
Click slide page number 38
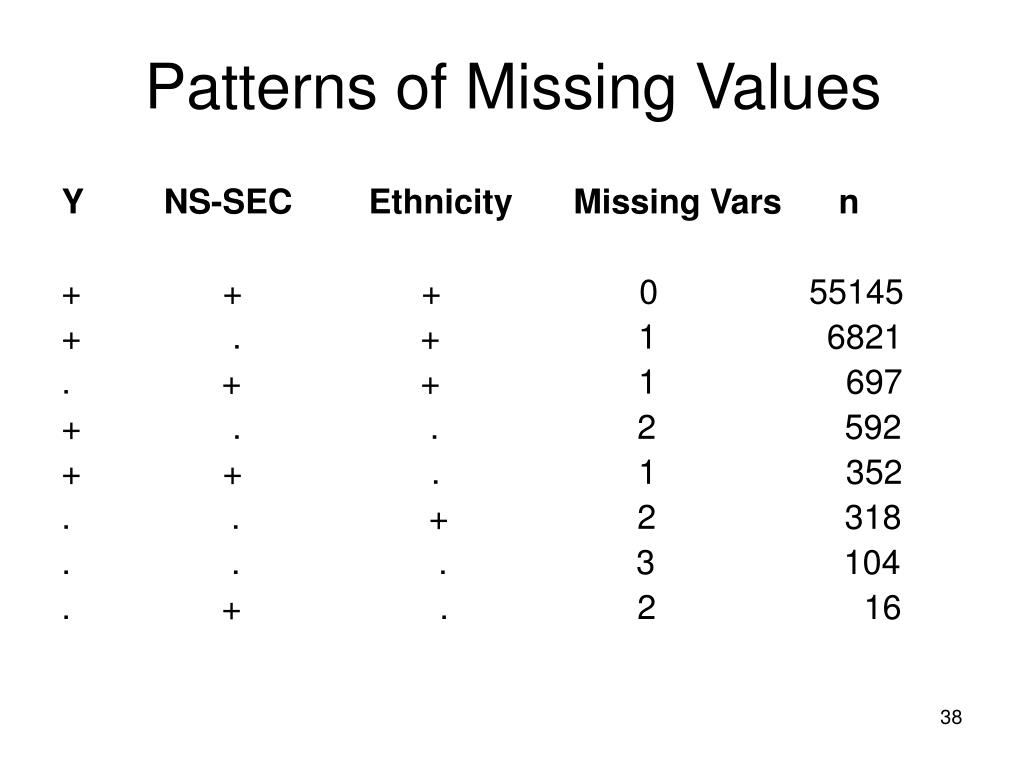click(950, 718)
